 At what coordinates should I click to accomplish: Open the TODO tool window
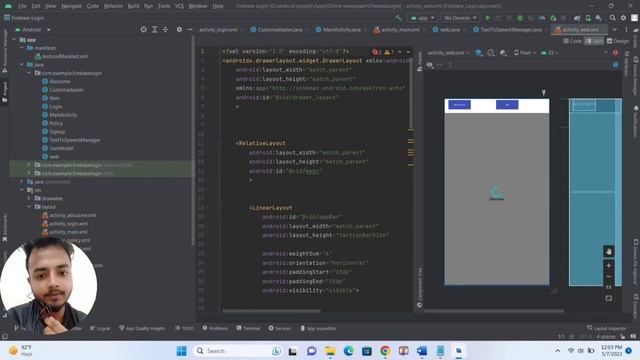[184, 328]
